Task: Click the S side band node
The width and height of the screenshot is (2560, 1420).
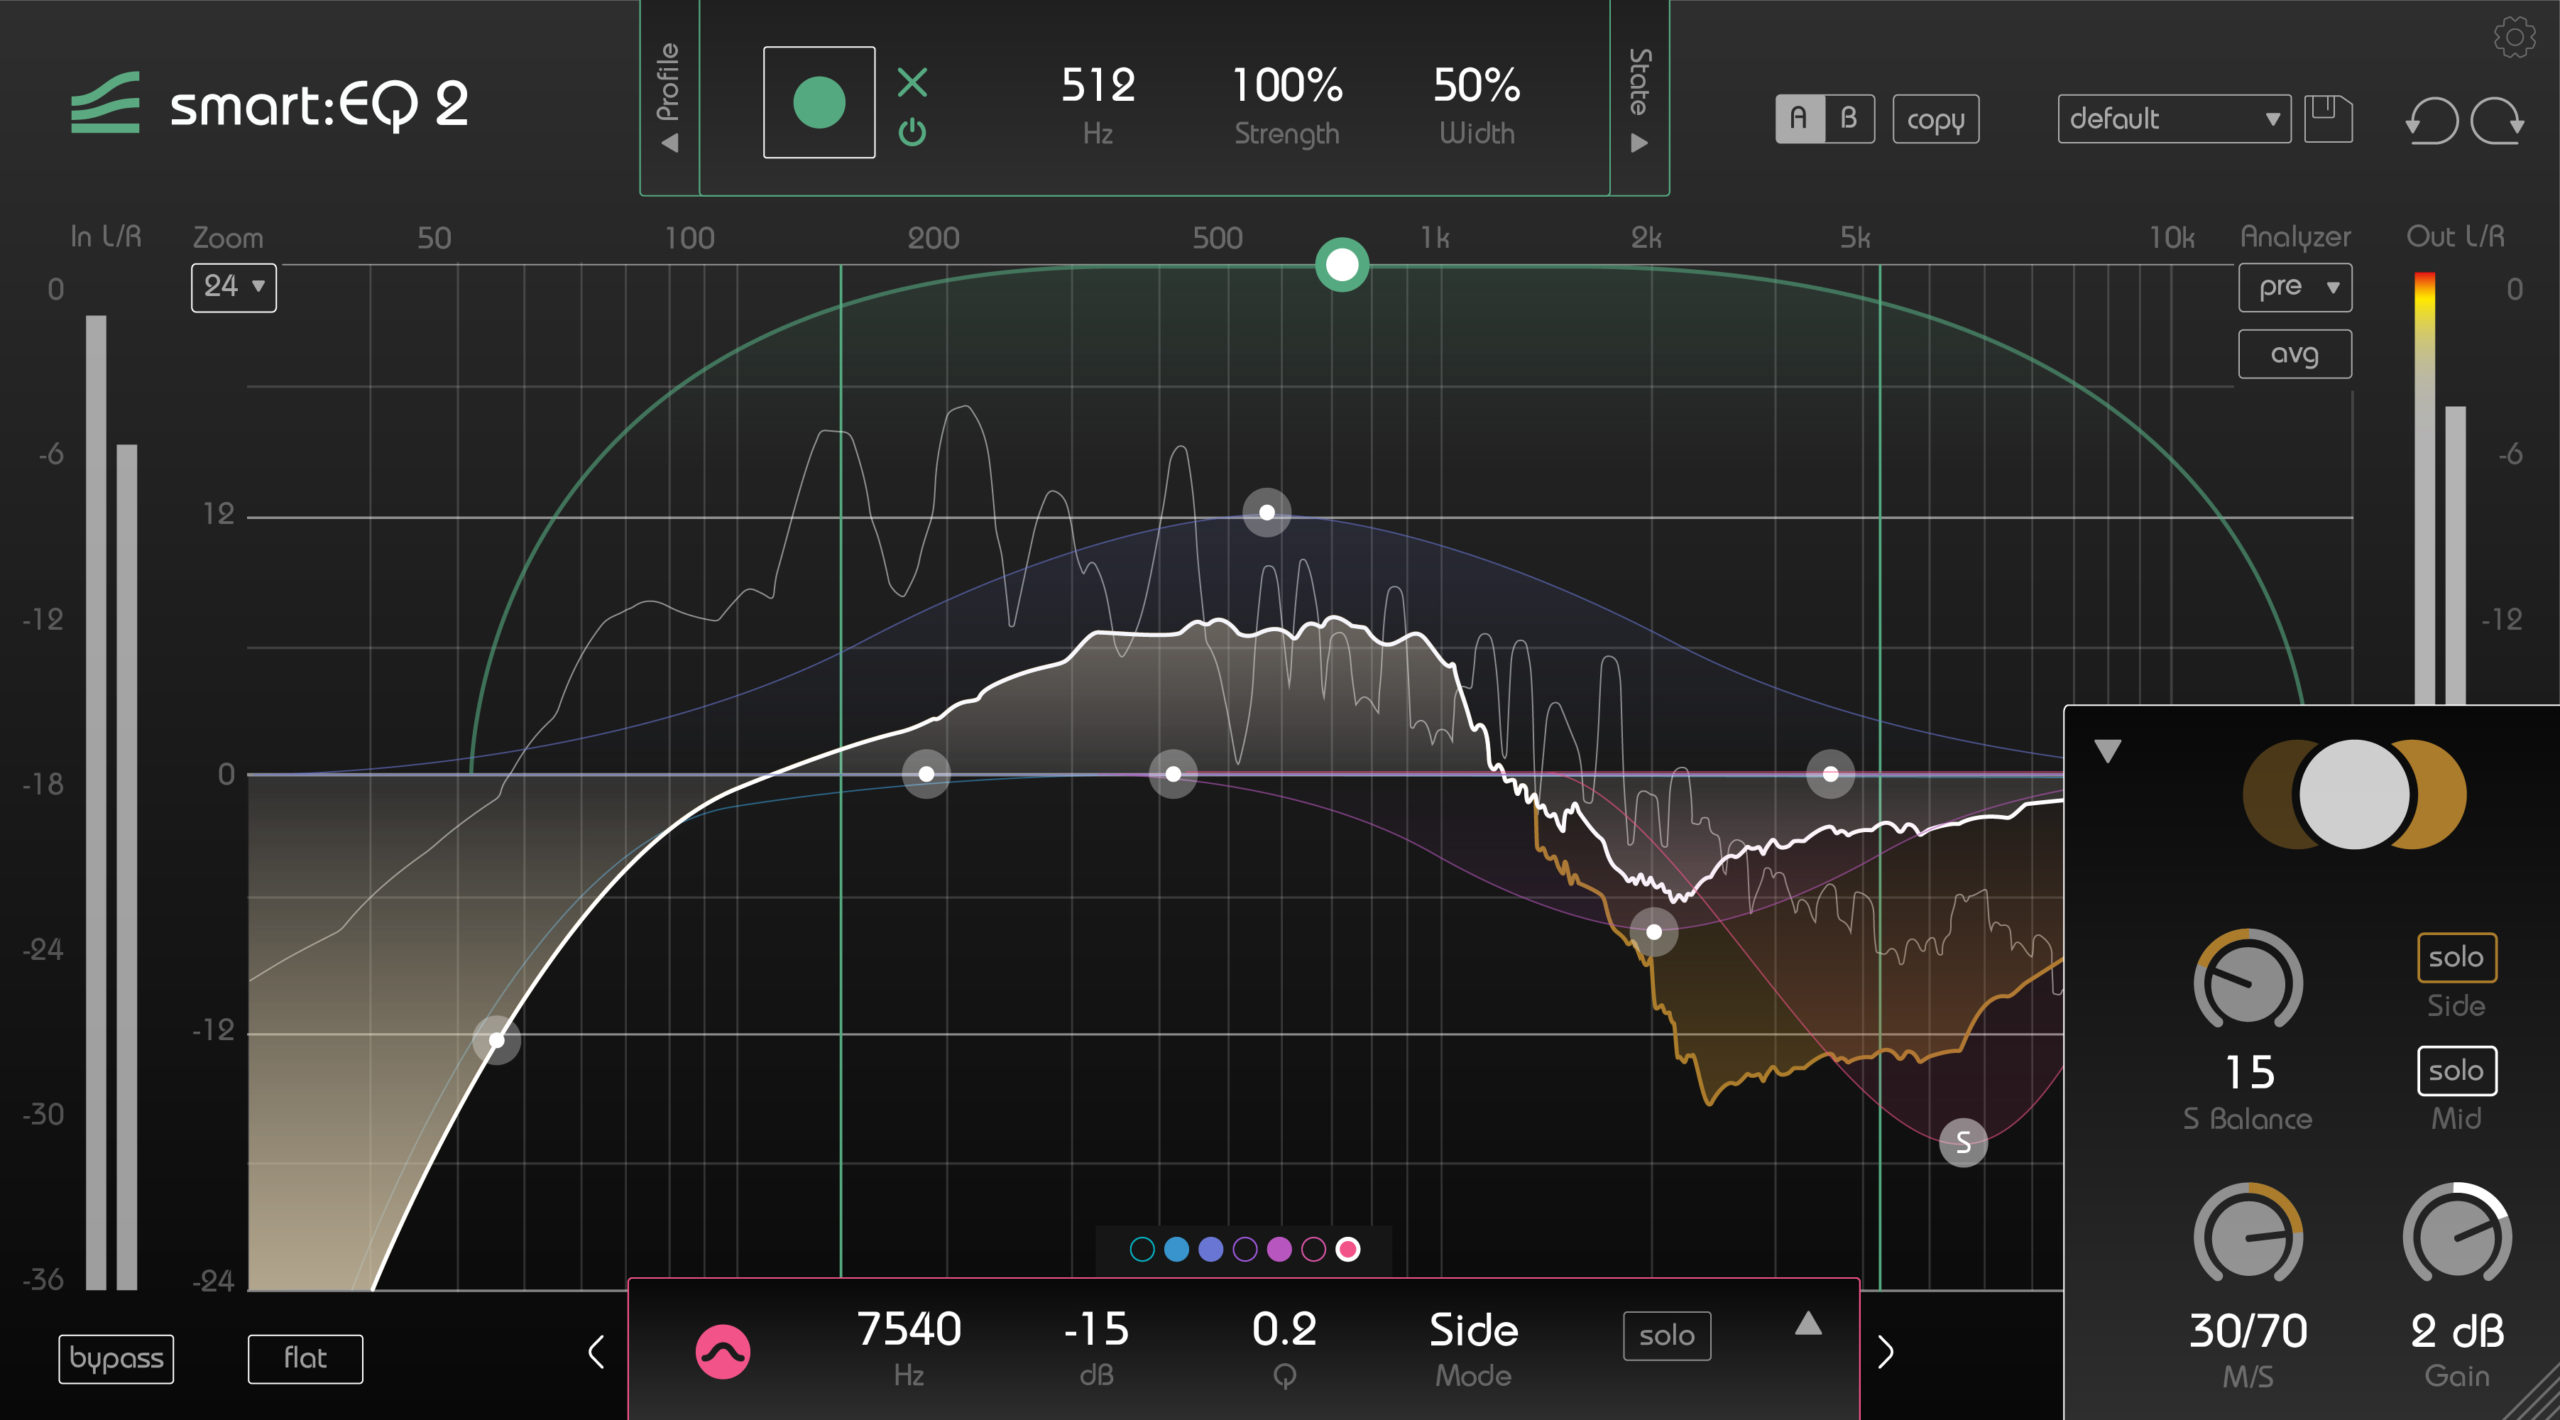Action: 1963,1142
